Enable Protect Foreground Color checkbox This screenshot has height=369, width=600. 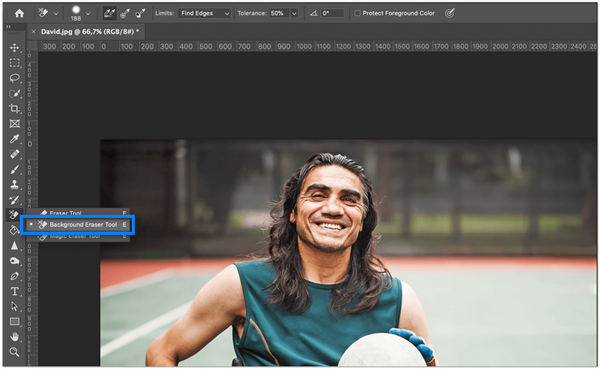pos(357,13)
